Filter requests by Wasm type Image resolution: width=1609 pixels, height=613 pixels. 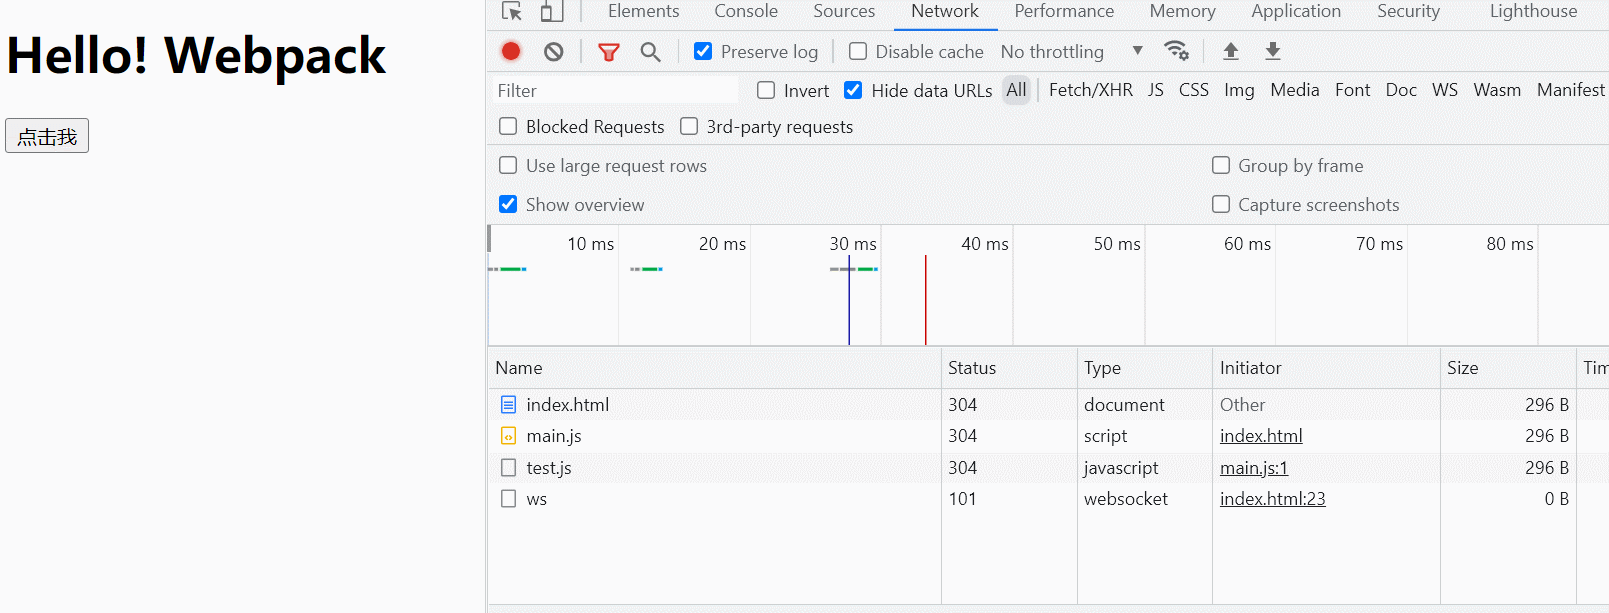pos(1497,90)
